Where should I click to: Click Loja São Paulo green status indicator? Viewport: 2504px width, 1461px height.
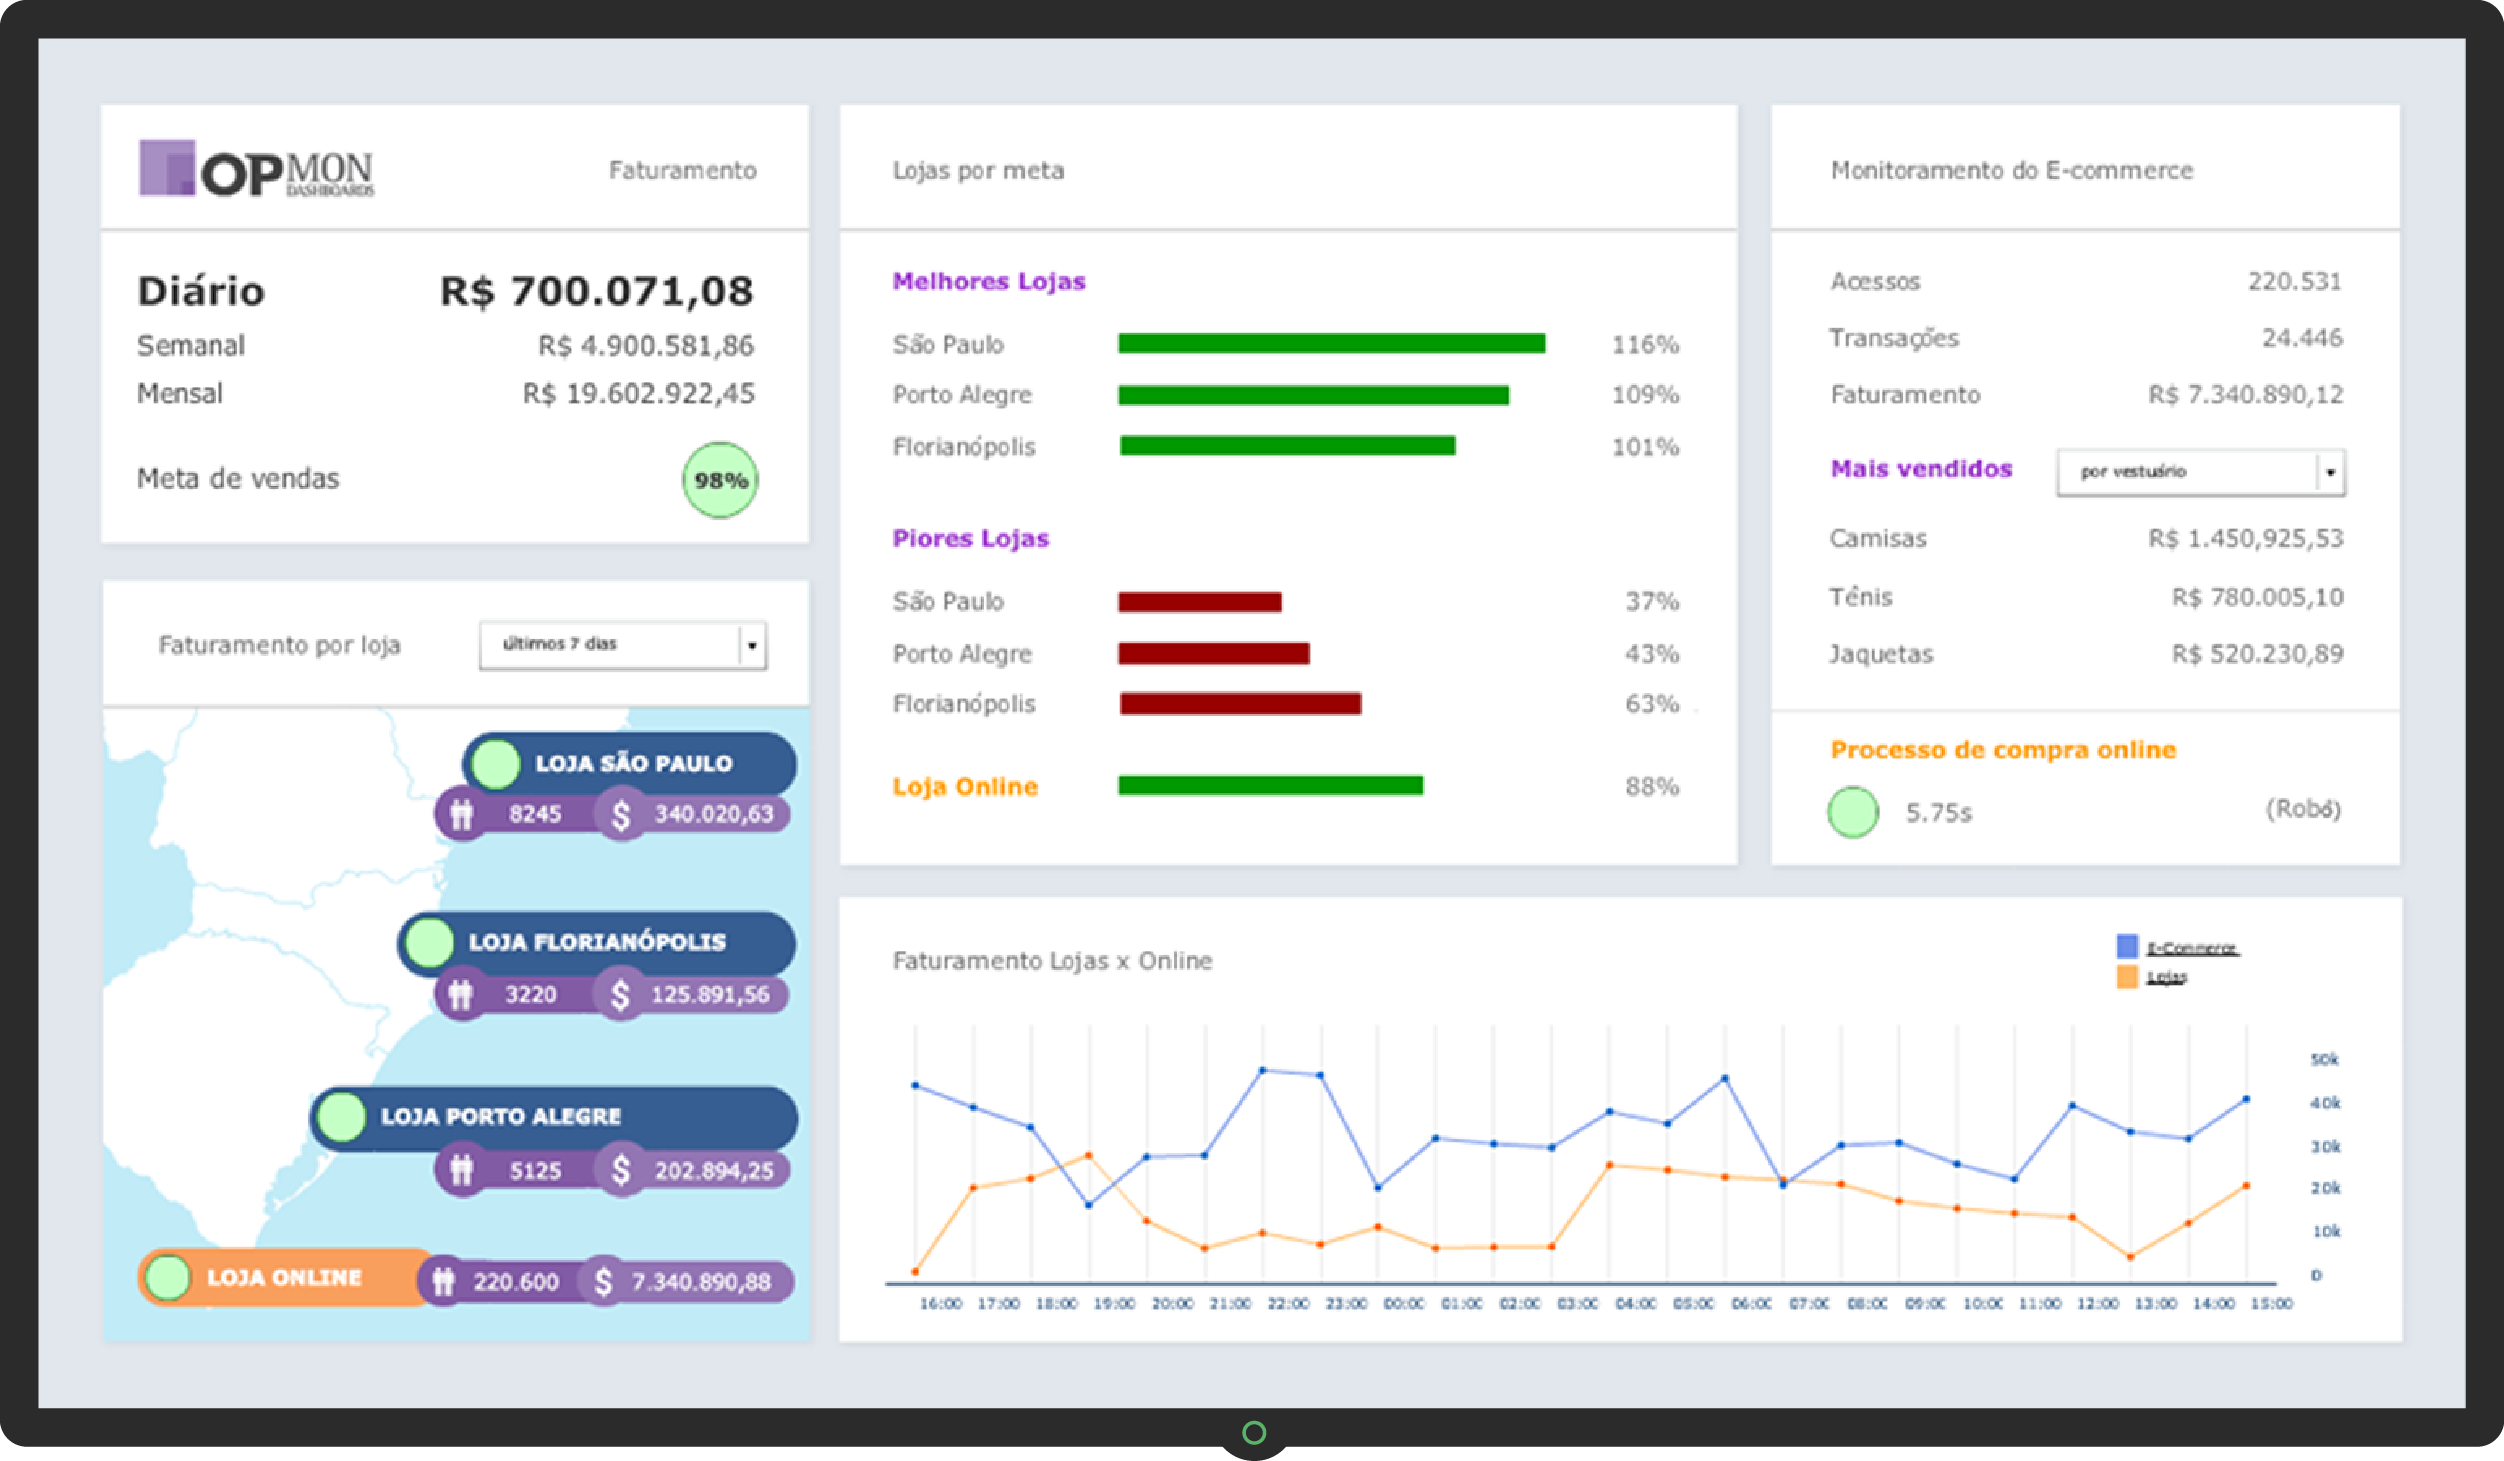pyautogui.click(x=495, y=764)
